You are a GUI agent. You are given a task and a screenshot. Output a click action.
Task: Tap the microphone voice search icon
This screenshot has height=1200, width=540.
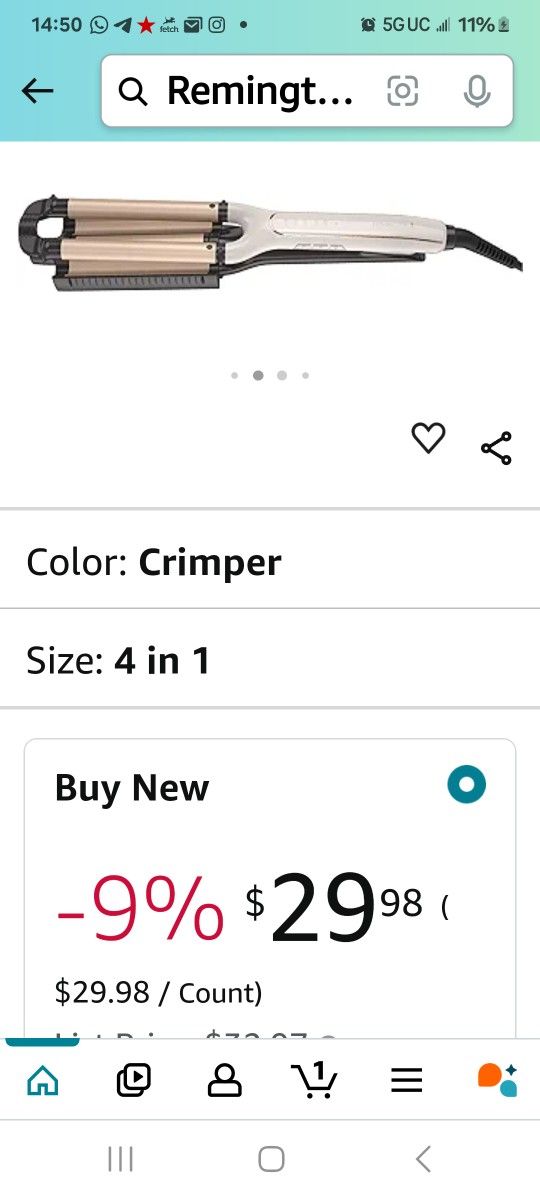point(477,91)
